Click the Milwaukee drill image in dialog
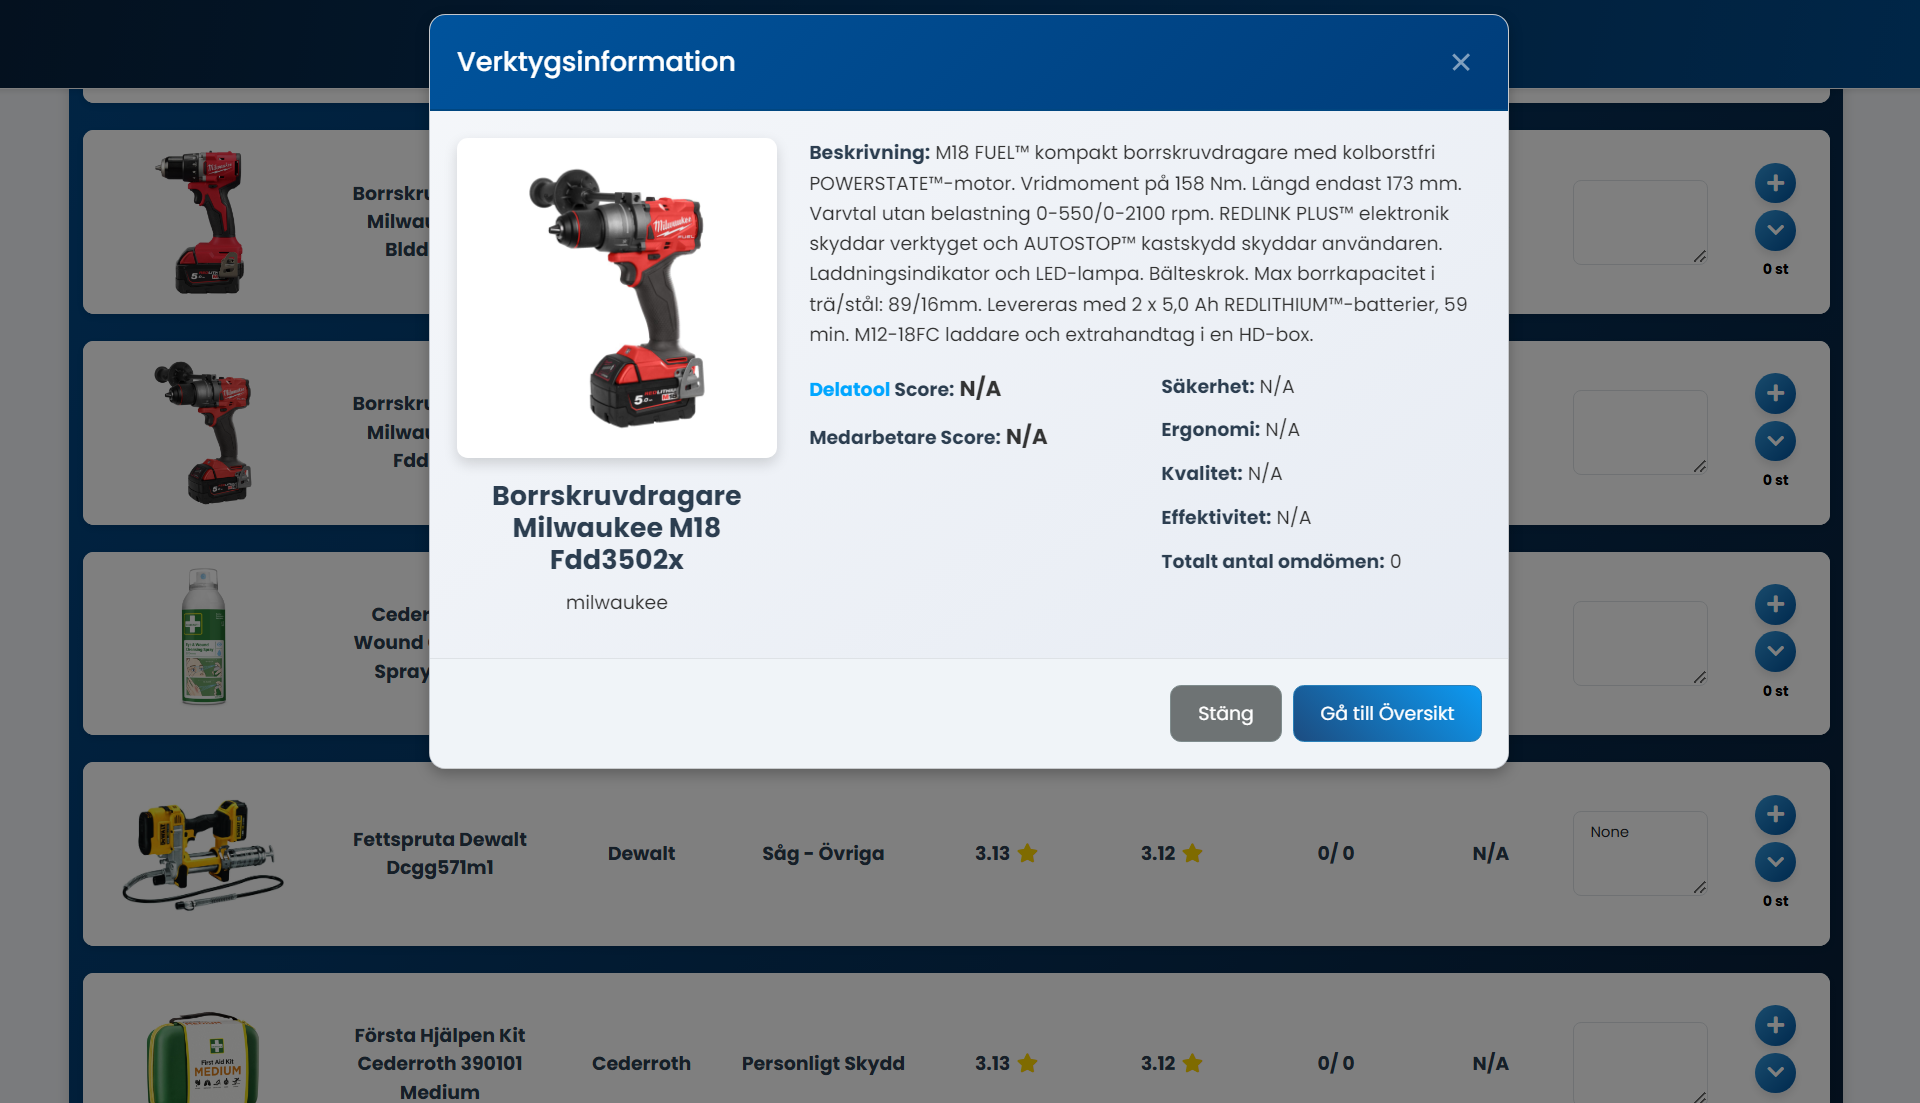1920x1103 pixels. (x=616, y=298)
